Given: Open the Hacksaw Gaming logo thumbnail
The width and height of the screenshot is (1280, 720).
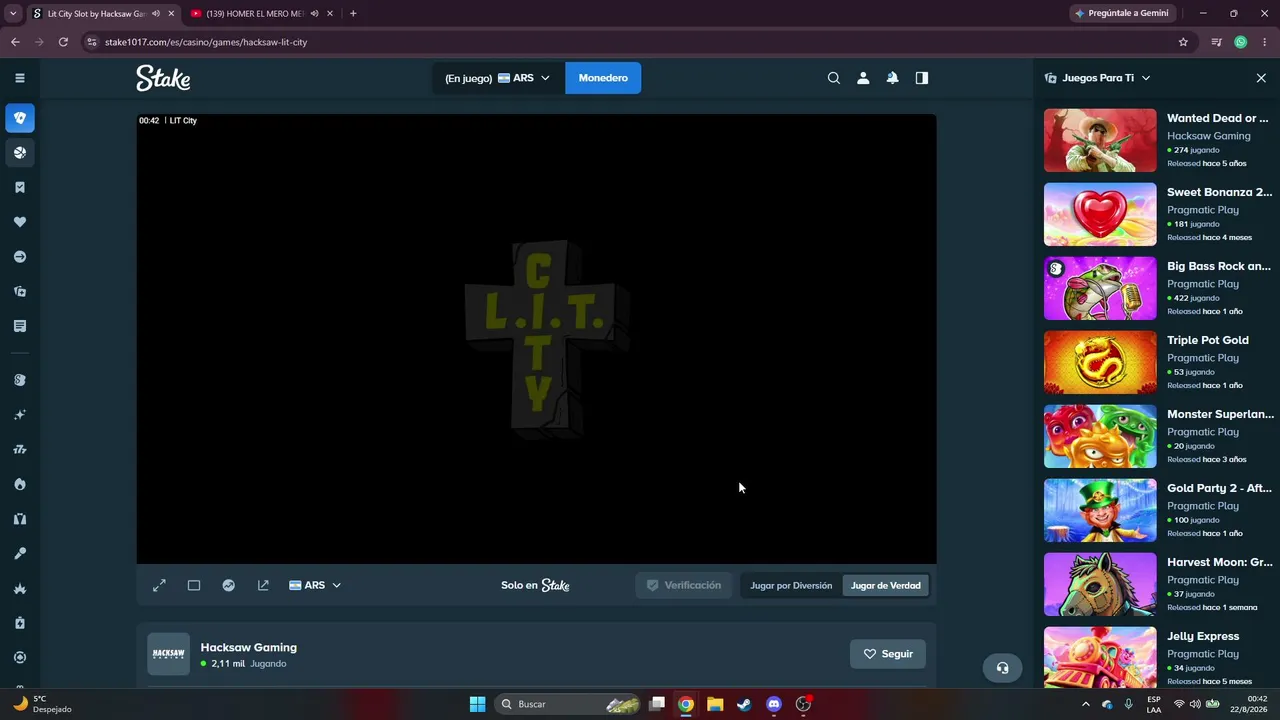Looking at the screenshot, I should (x=168, y=654).
